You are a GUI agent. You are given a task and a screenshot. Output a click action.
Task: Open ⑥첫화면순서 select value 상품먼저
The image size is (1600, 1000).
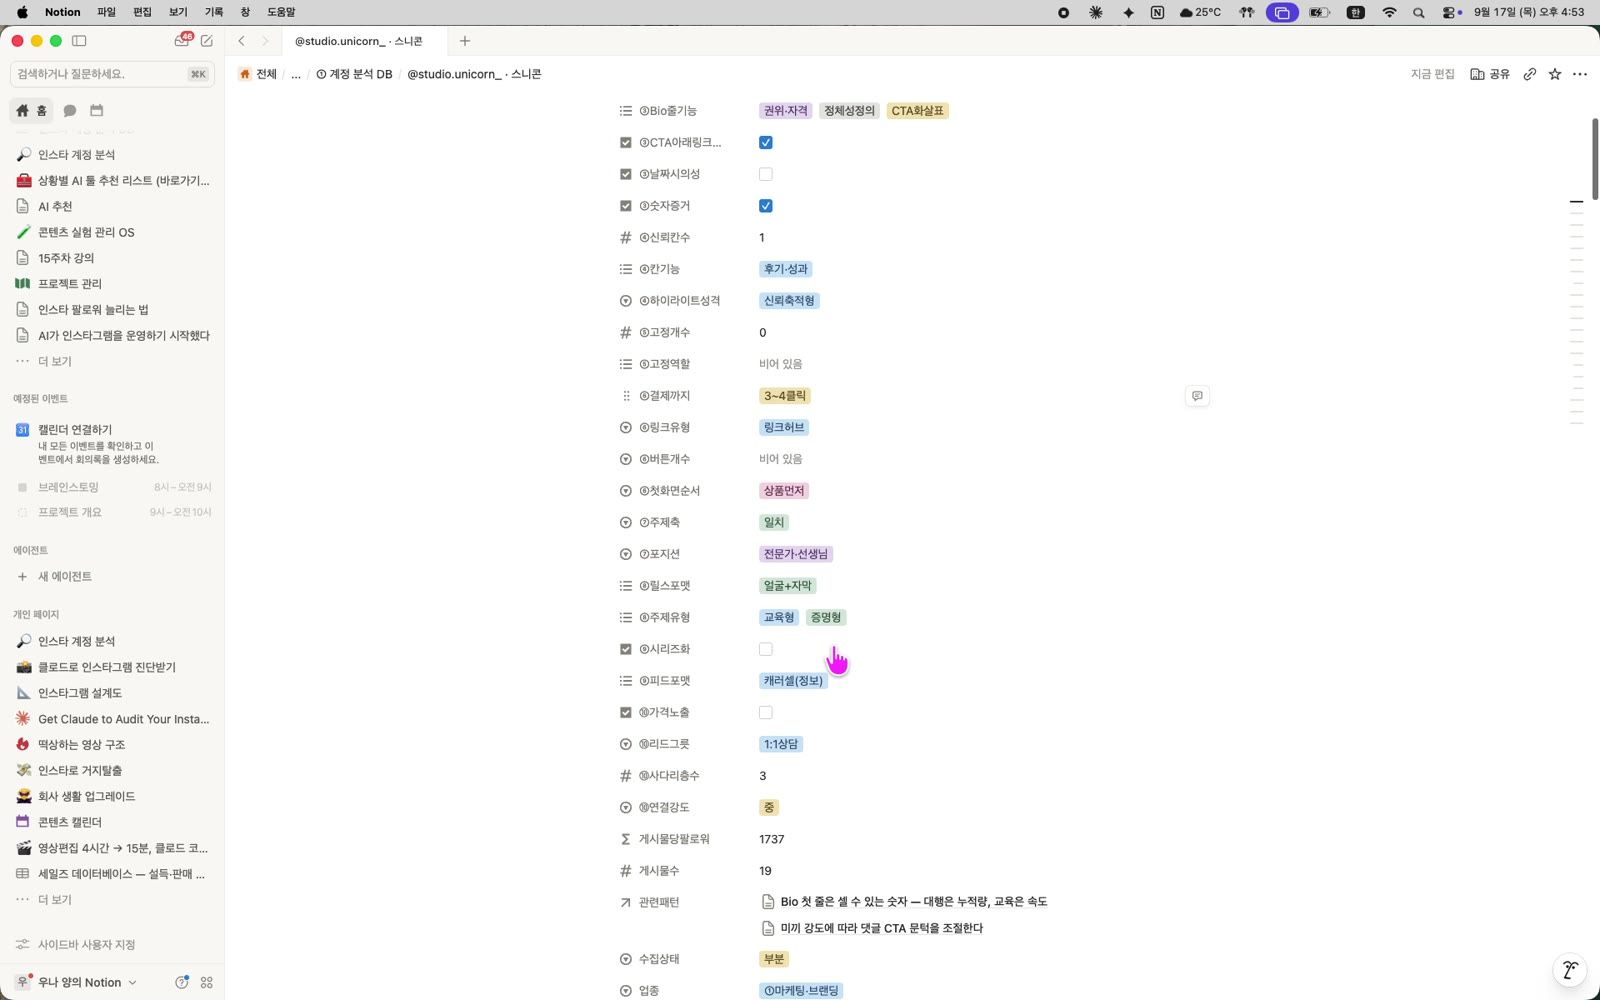click(x=784, y=491)
